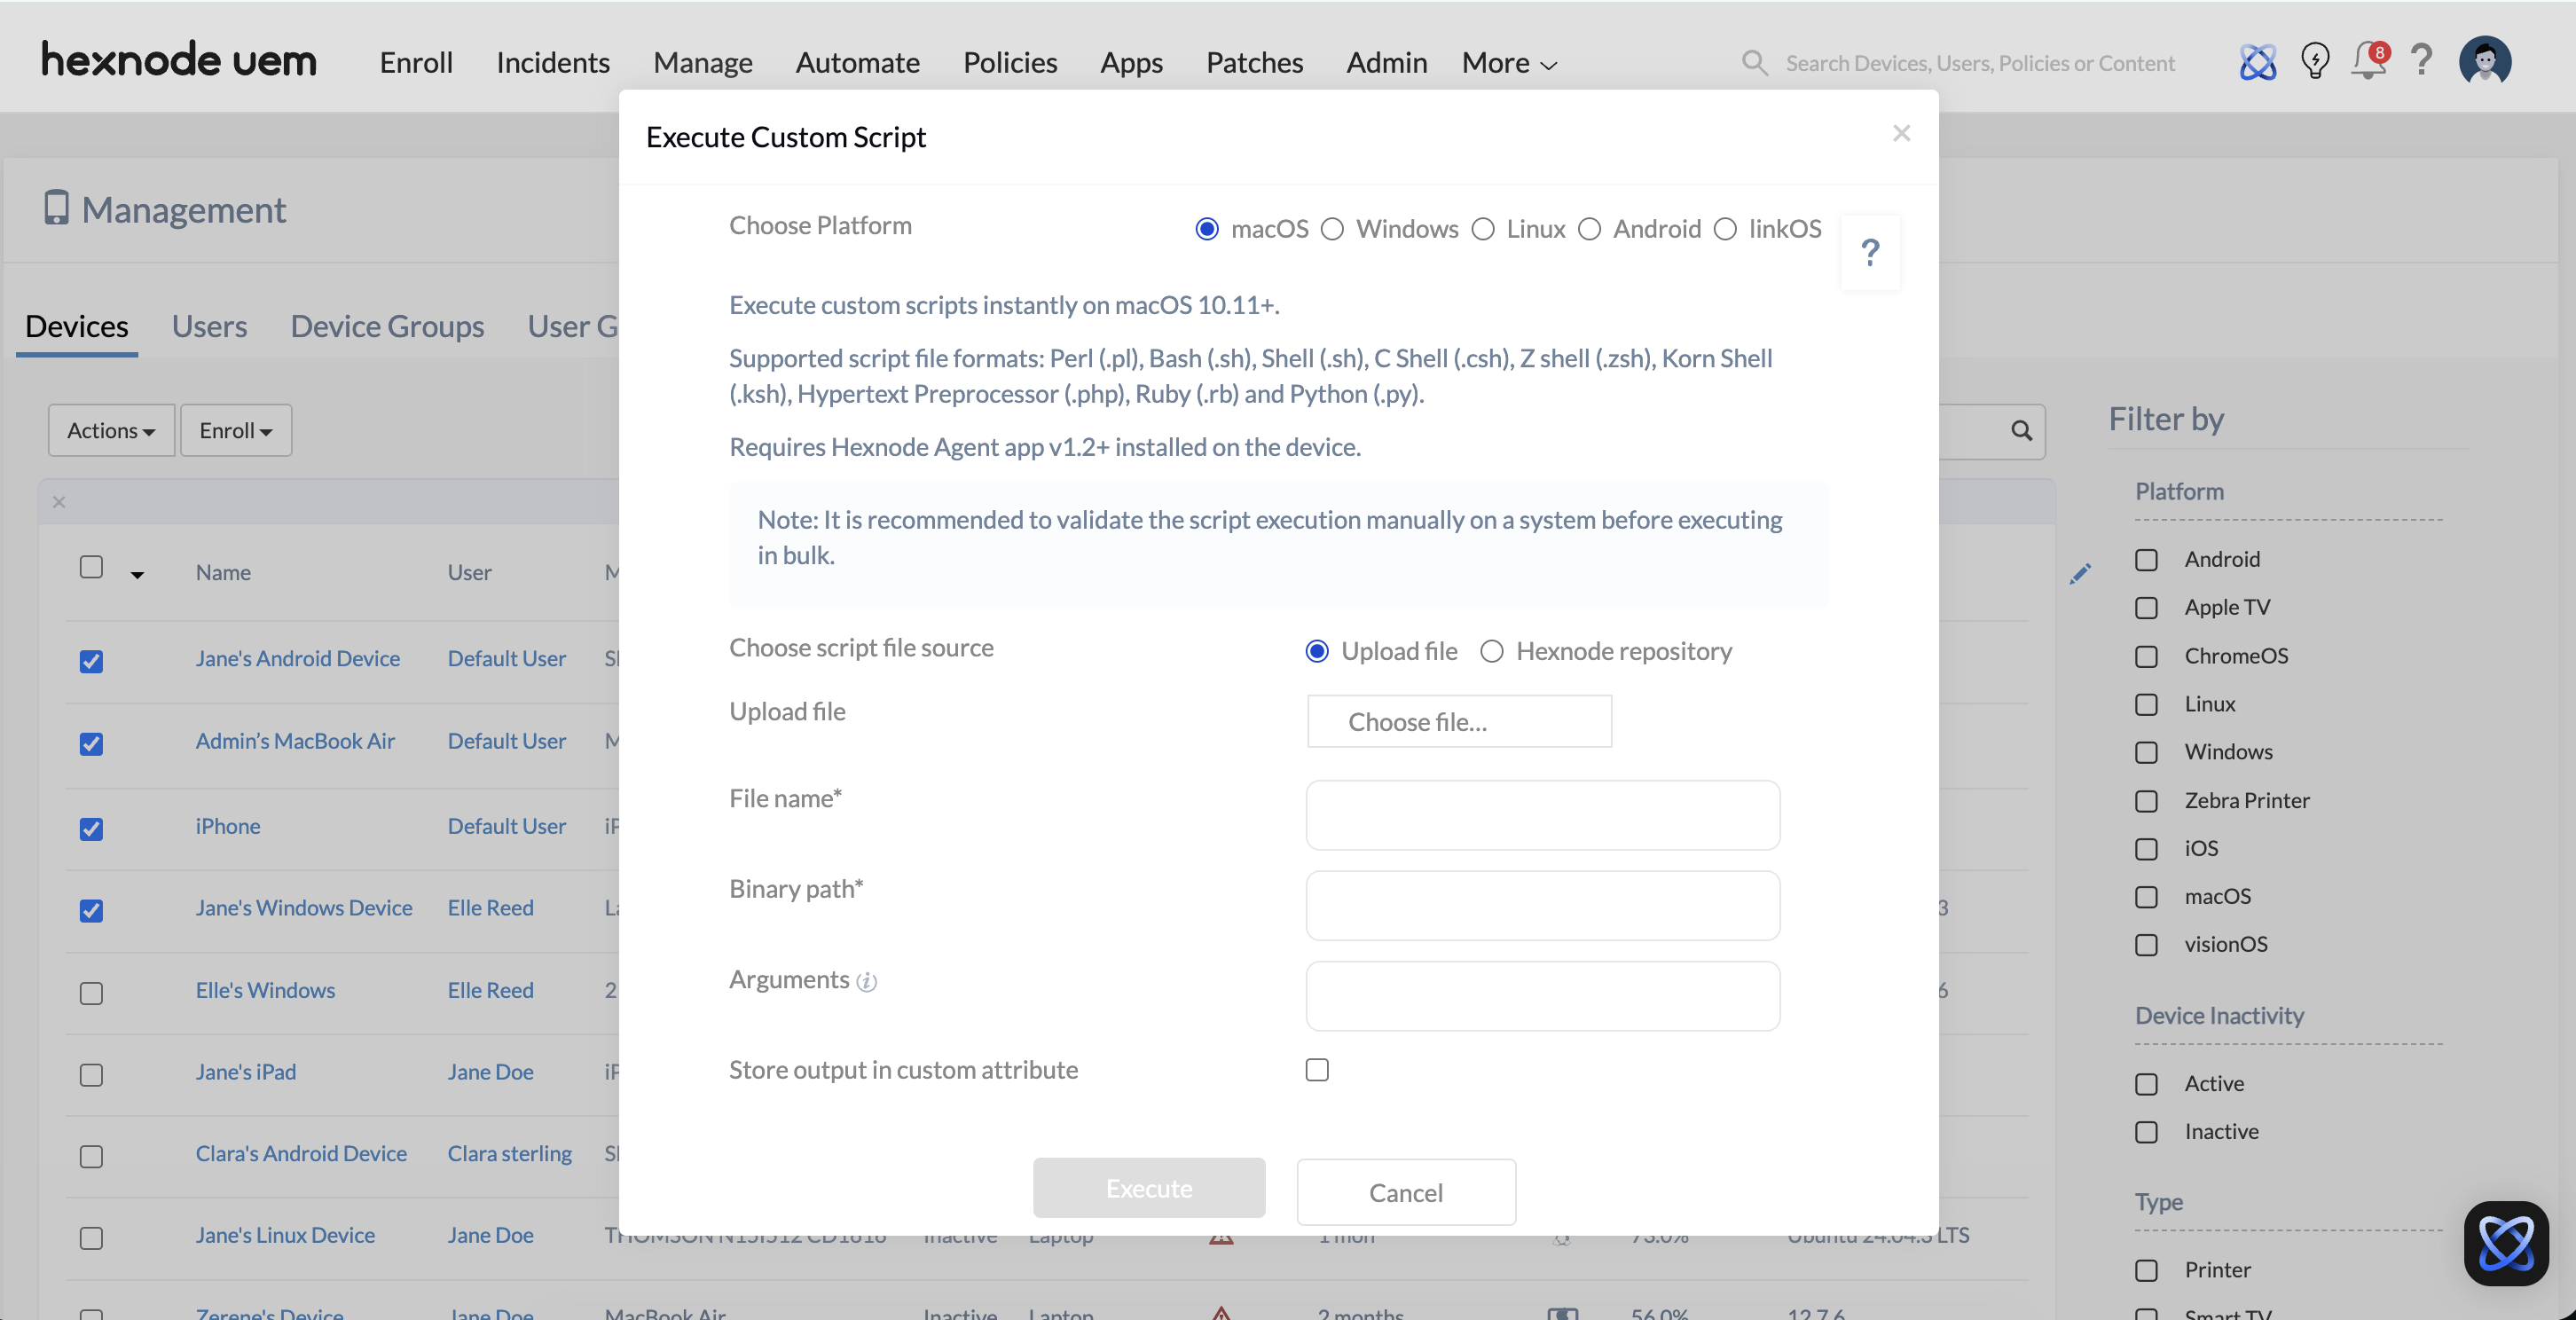Click the help question mark in header
Screen dimensions: 2576x1320
(x=2421, y=62)
